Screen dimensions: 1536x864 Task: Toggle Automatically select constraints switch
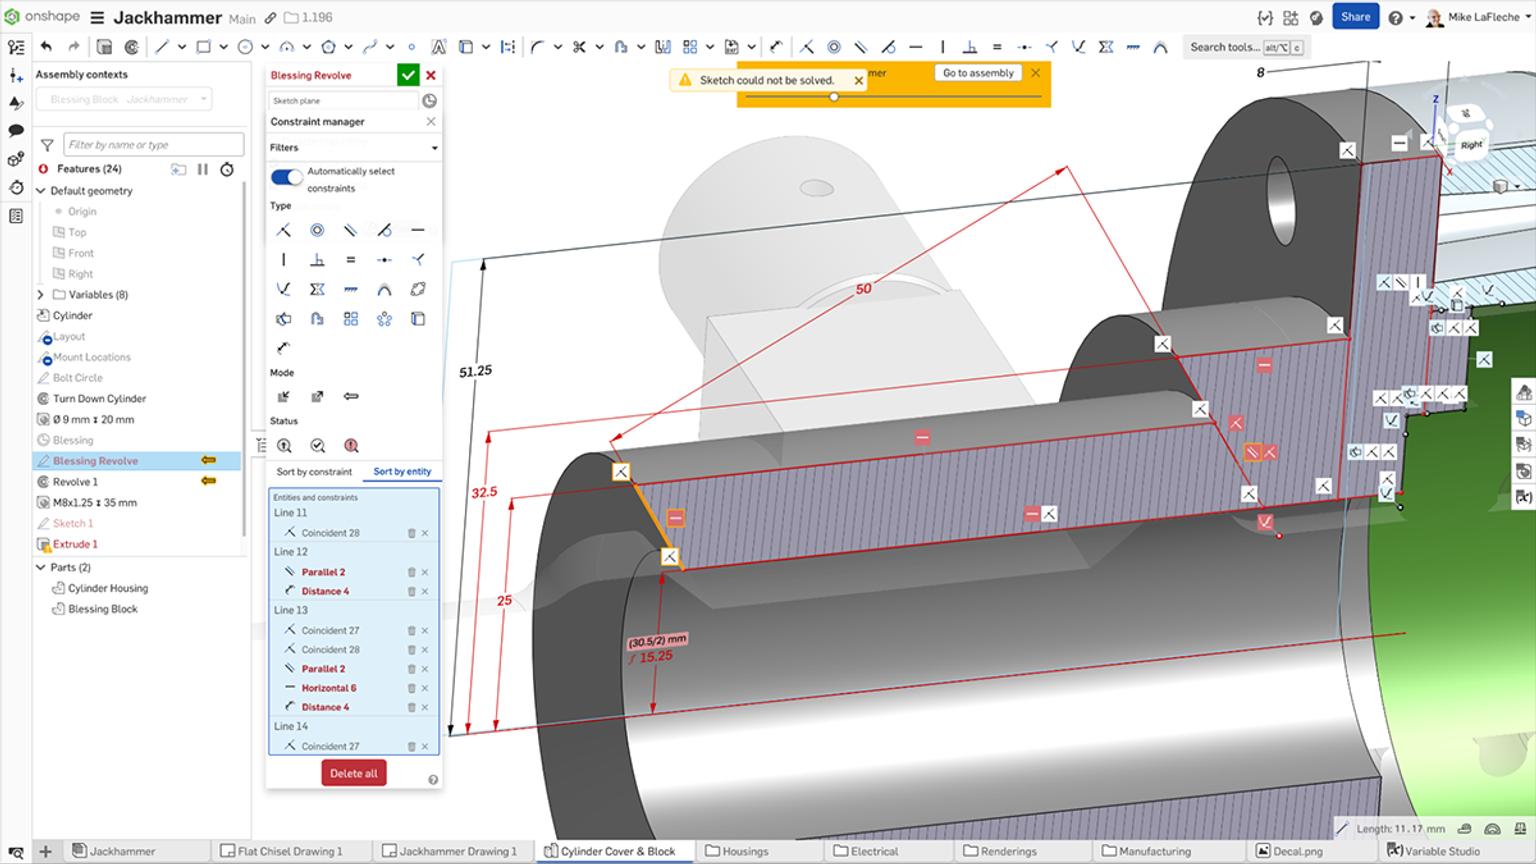(287, 177)
